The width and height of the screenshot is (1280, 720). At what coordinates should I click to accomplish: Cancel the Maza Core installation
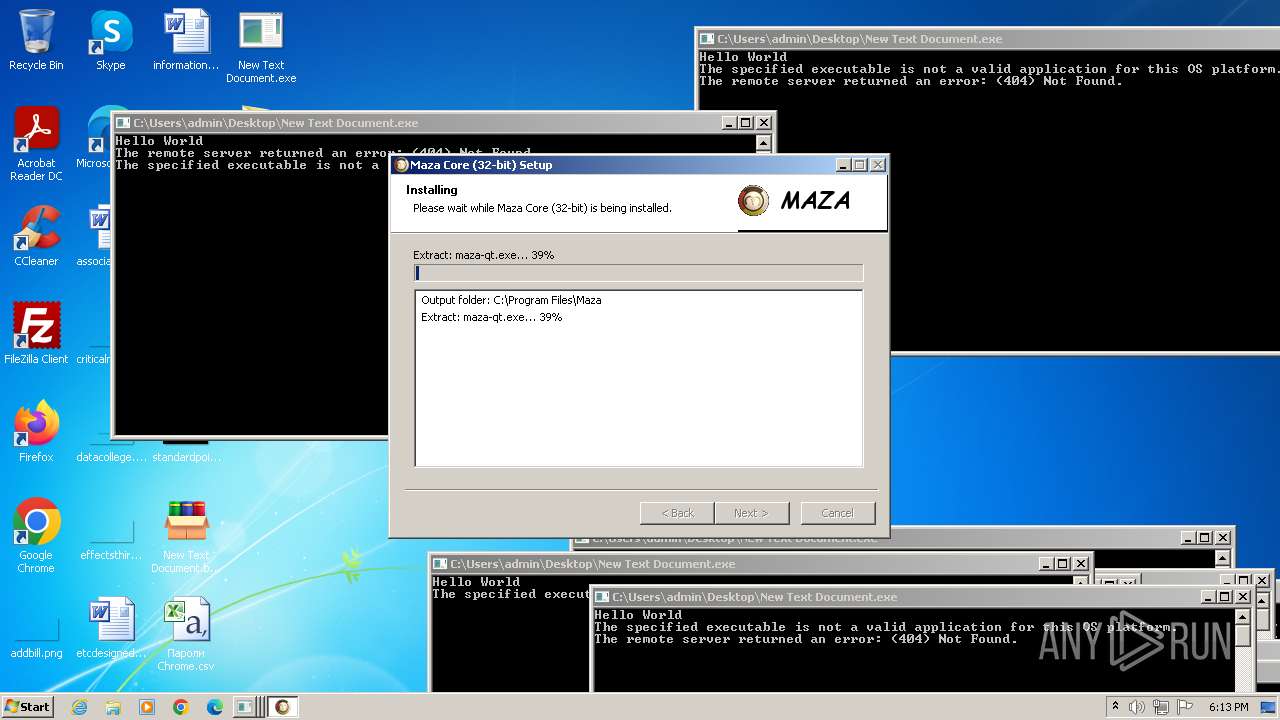[x=837, y=513]
